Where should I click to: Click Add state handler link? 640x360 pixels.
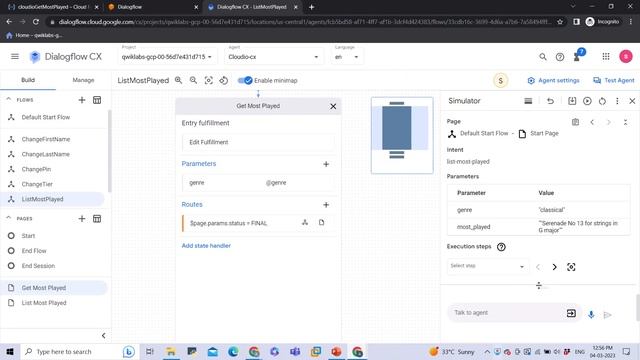pyautogui.click(x=206, y=246)
